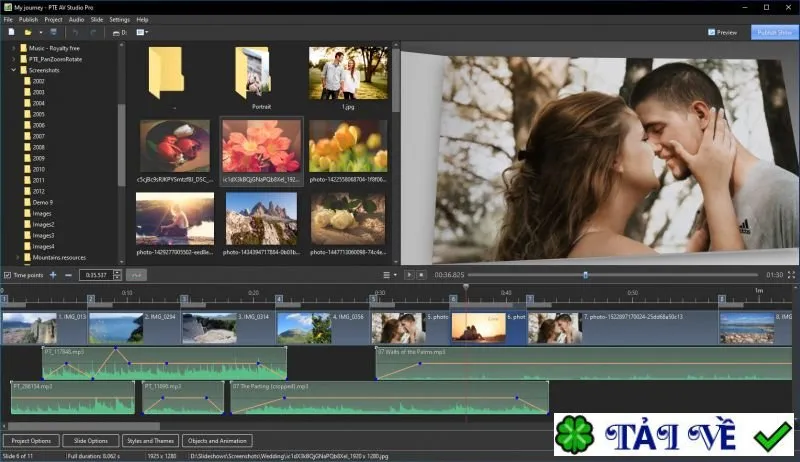Select the mountain photo thumbnail in browser
The height and width of the screenshot is (462, 800).
click(261, 218)
